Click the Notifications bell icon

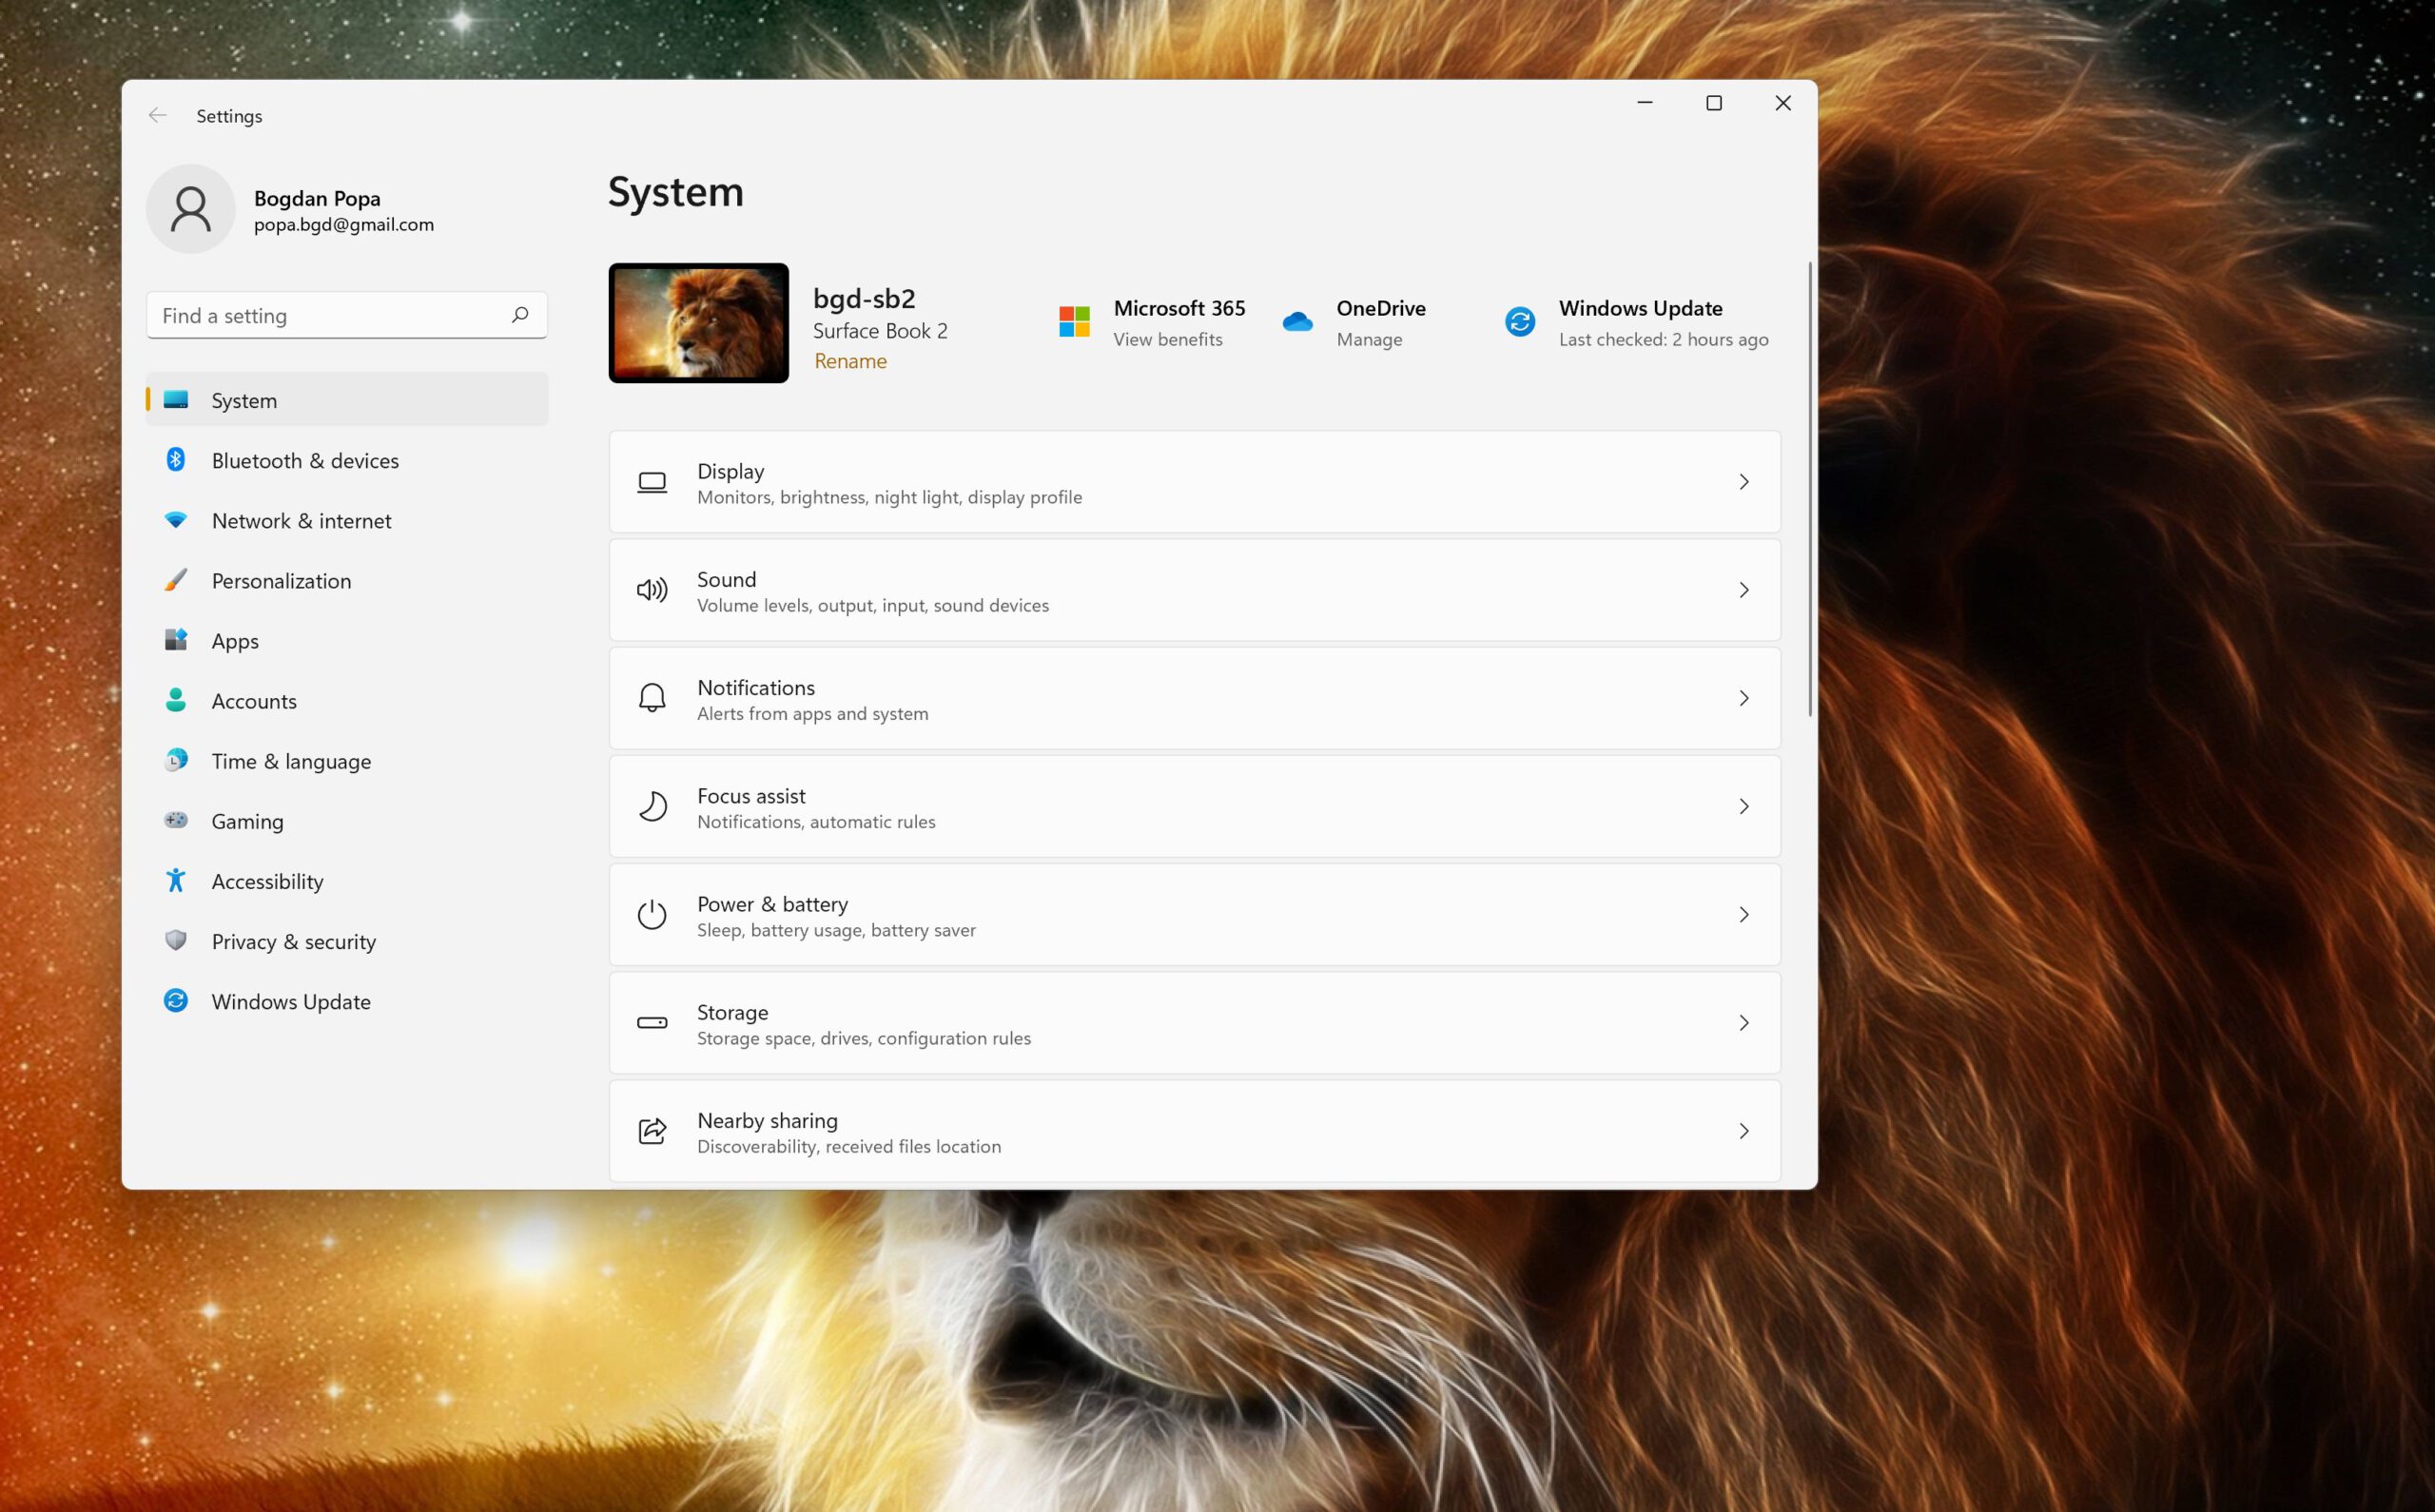pyautogui.click(x=652, y=698)
